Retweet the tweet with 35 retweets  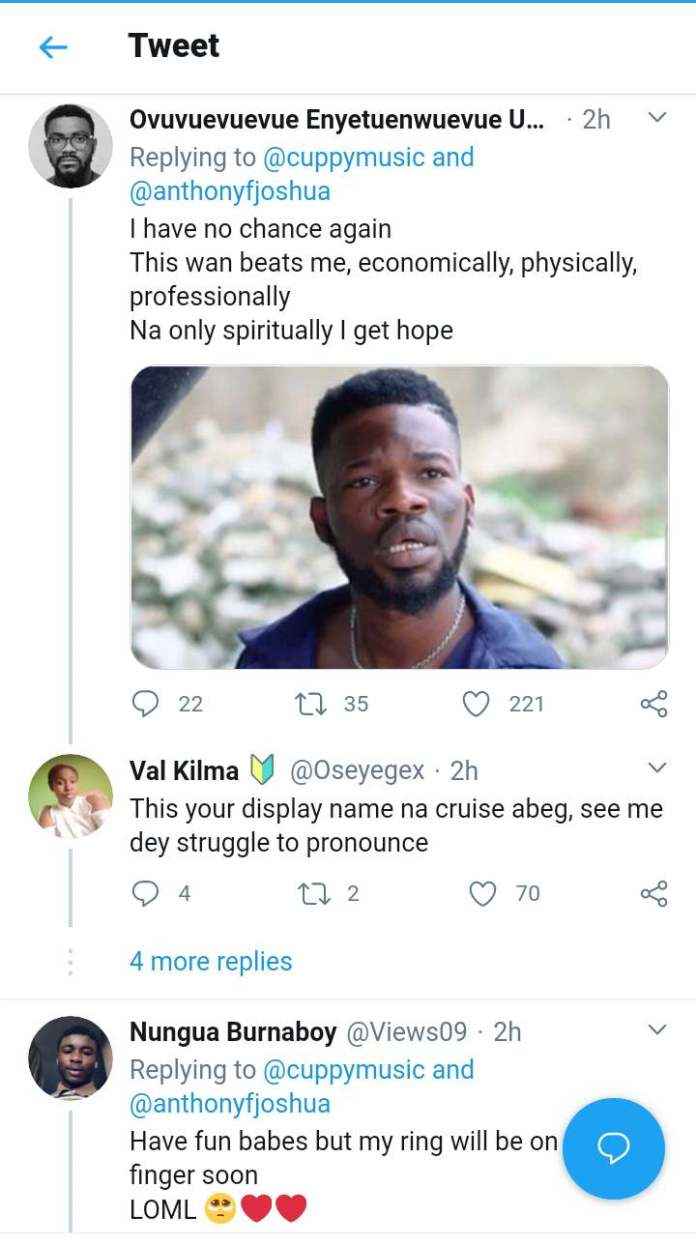[x=307, y=704]
